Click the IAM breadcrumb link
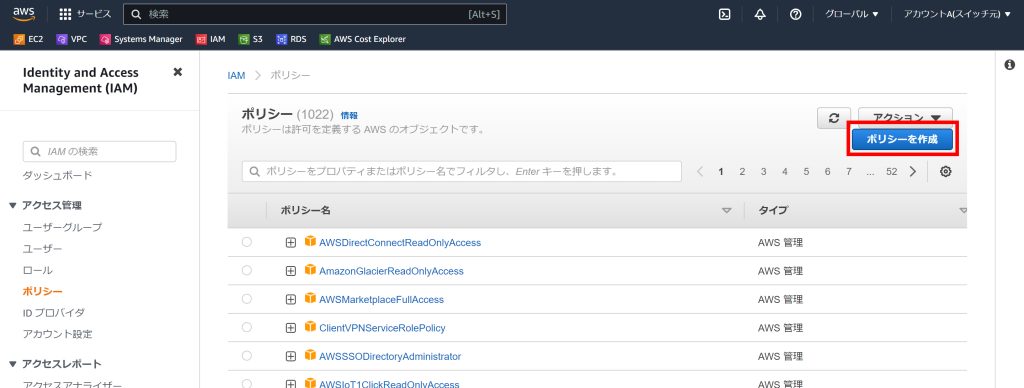1024x388 pixels. point(236,75)
